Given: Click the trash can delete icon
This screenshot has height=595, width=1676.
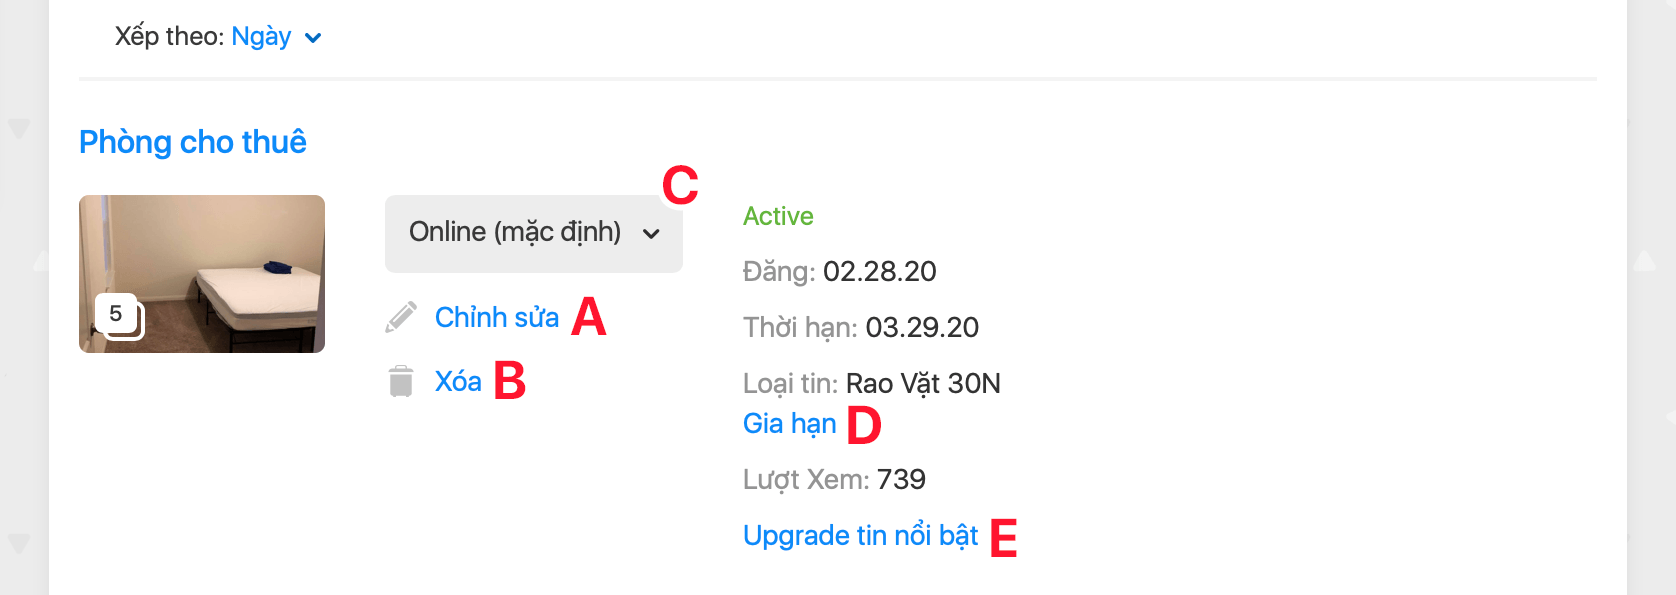Looking at the screenshot, I should coord(401,381).
